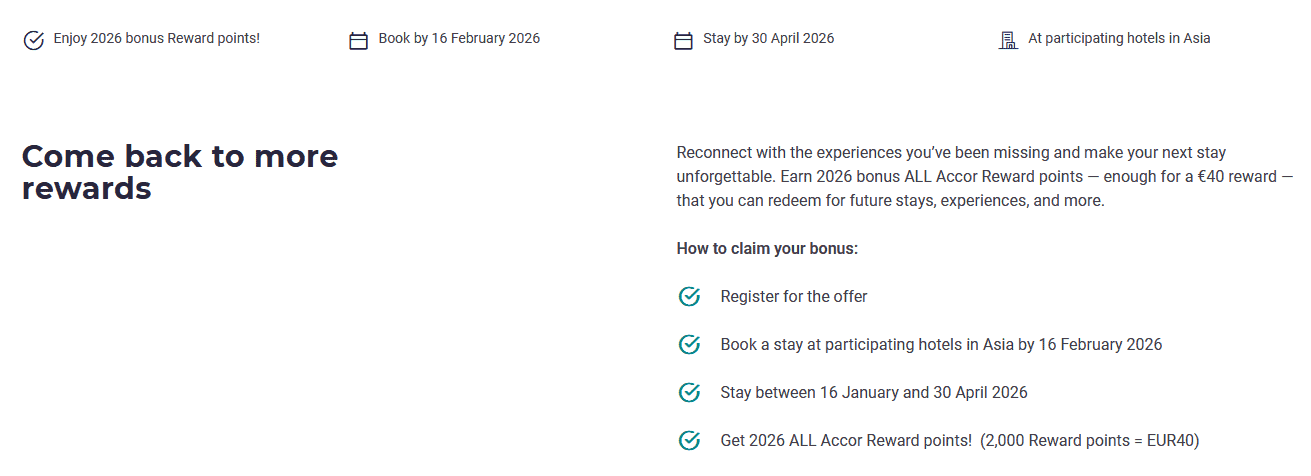Click the Come back to more rewards heading

coord(180,172)
